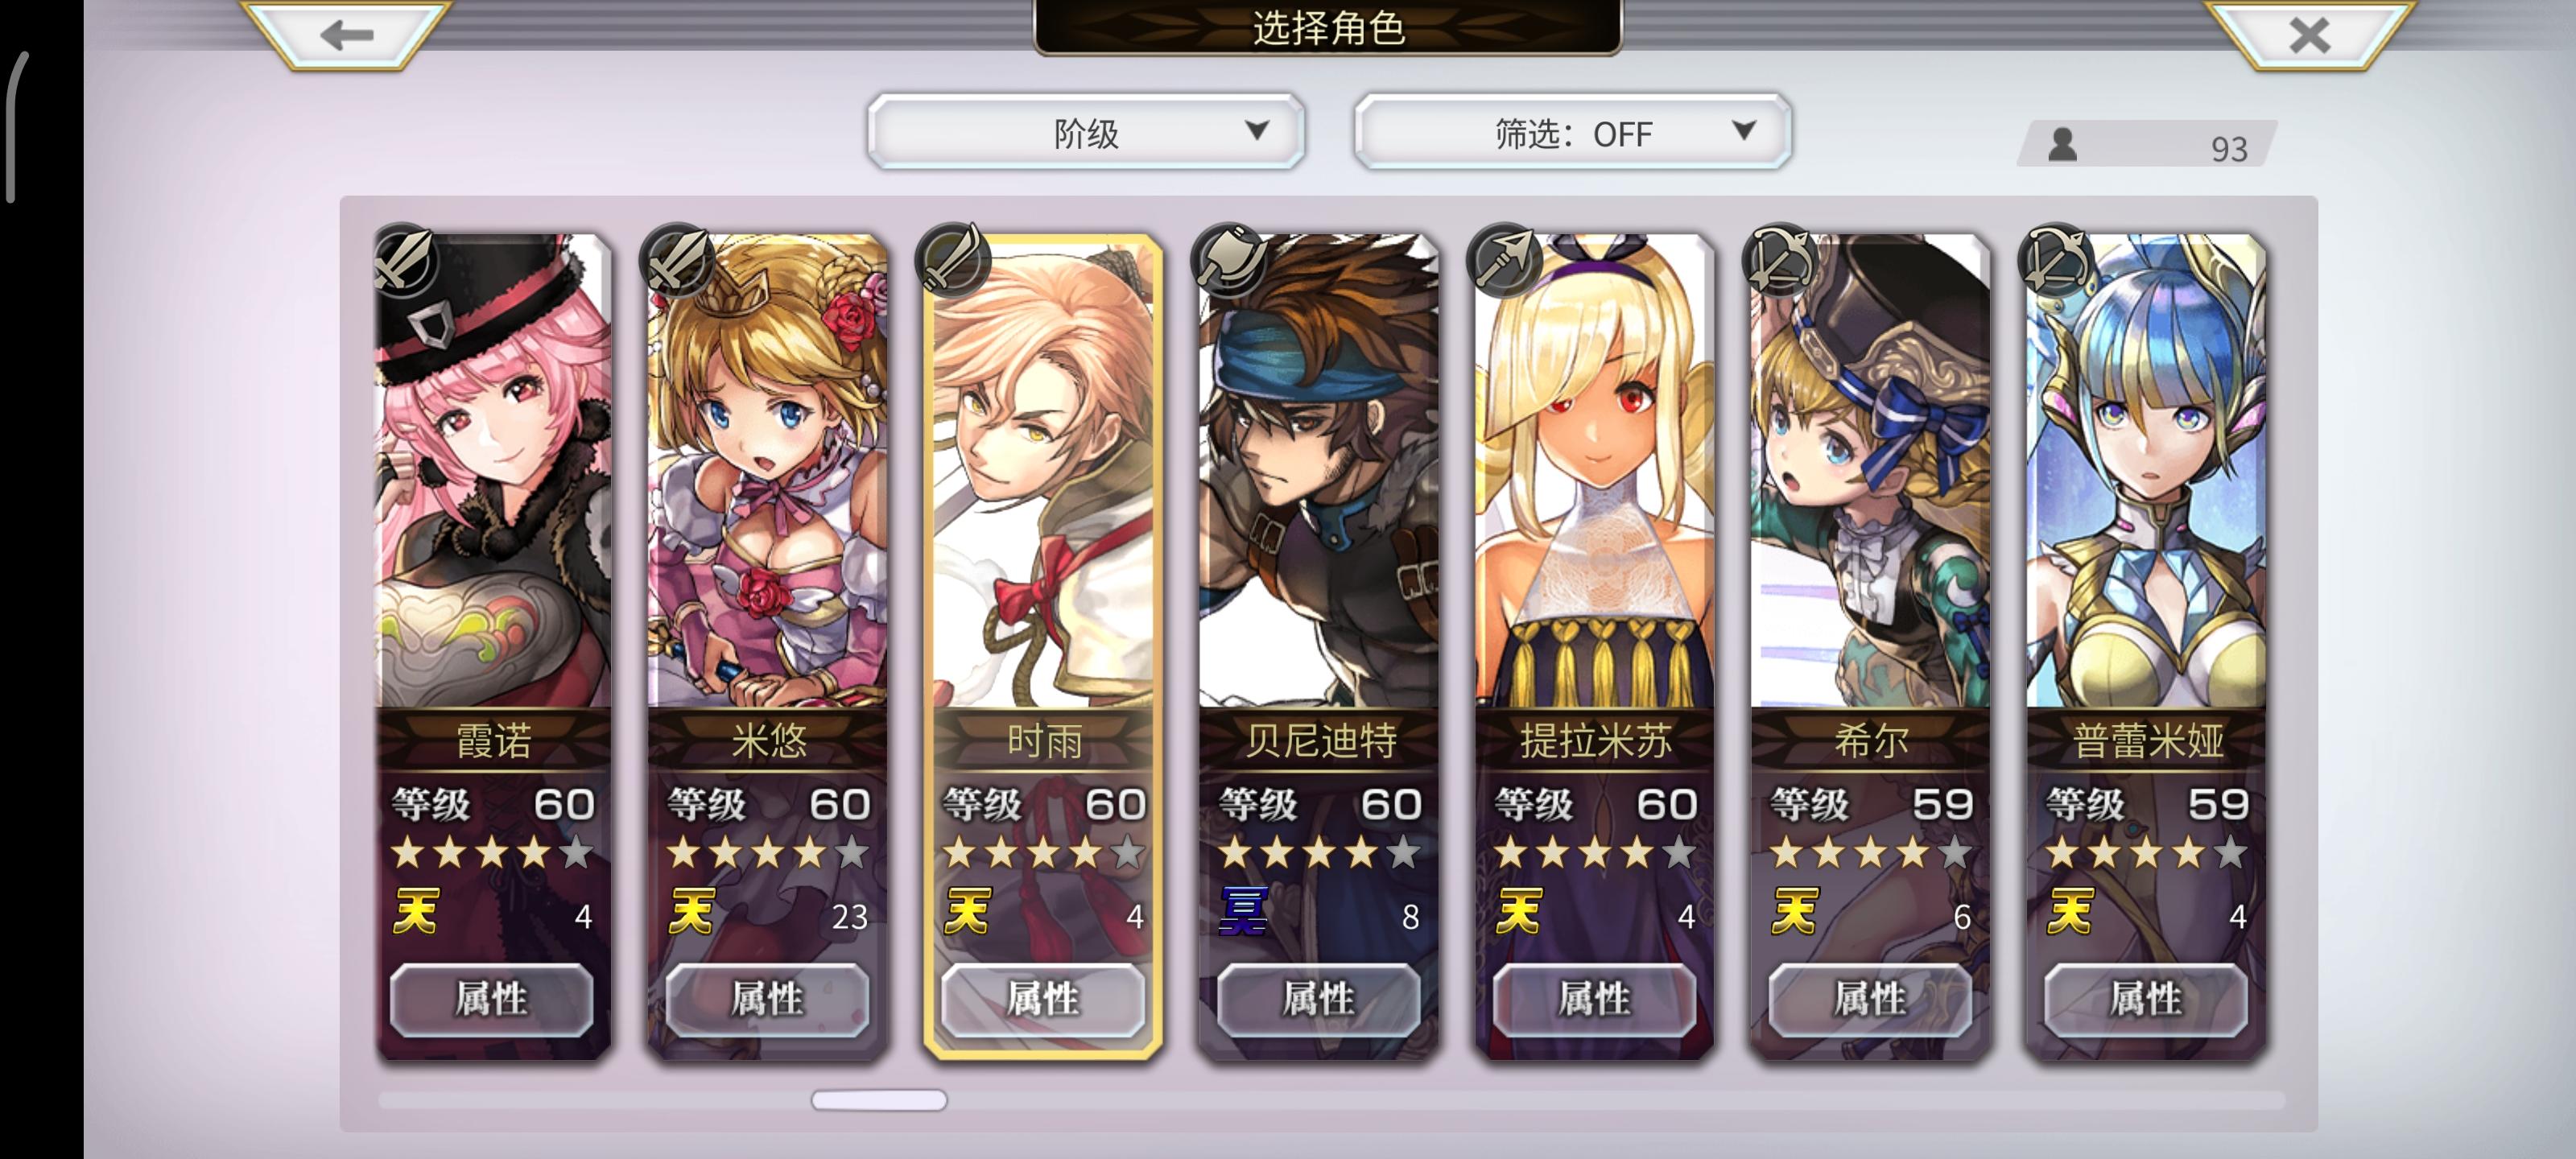
Task: Choose the 希尔 character card
Action: pos(1870,645)
